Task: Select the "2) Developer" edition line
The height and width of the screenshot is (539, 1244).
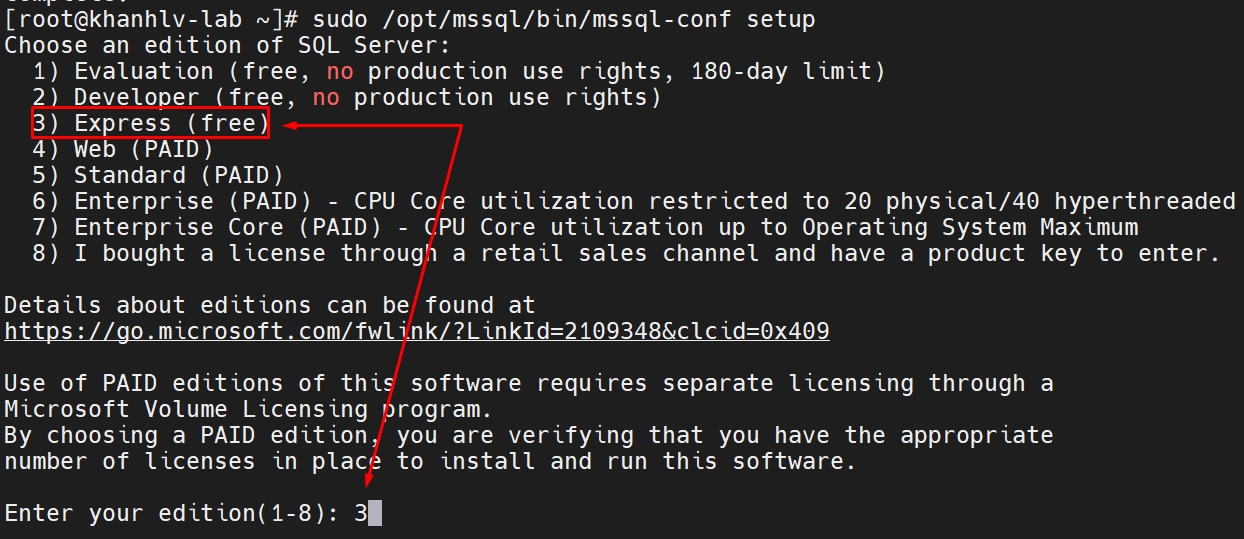Action: coord(136,98)
